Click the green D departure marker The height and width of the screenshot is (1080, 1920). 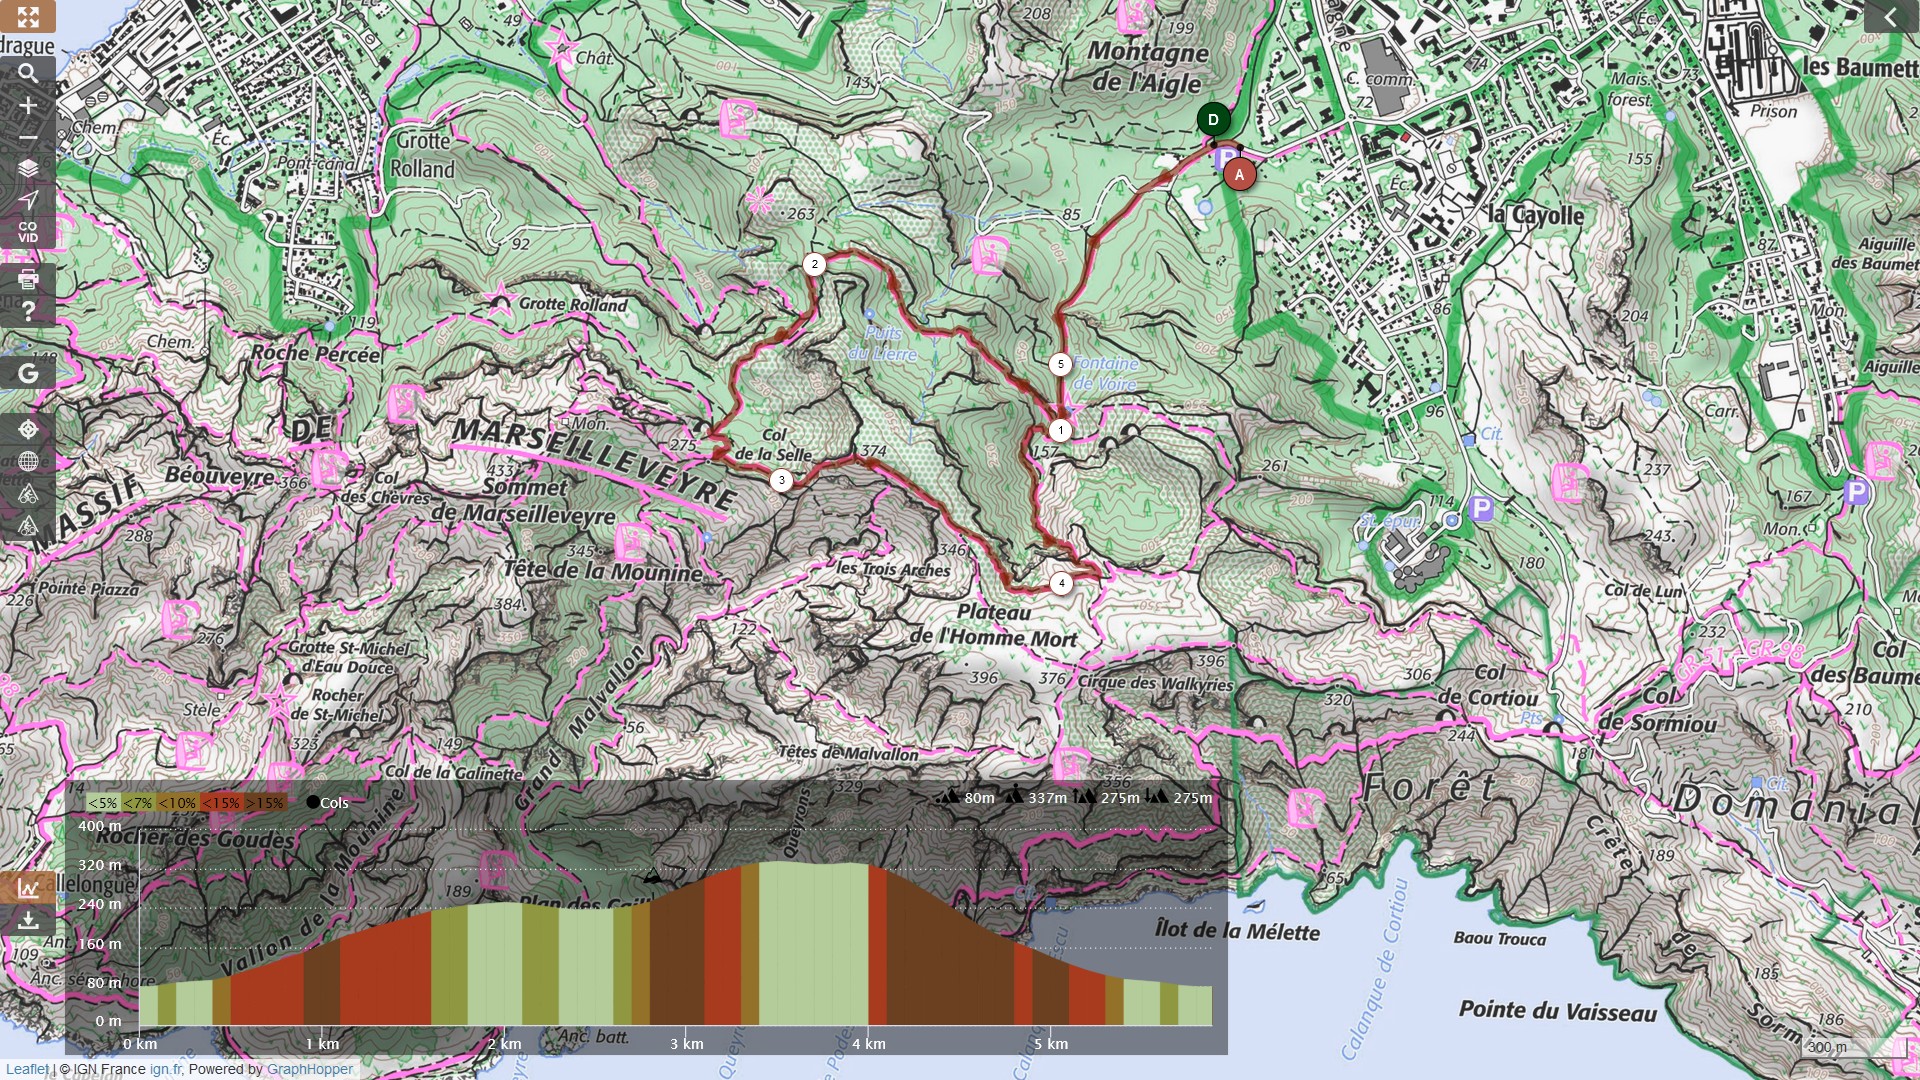tap(1213, 120)
